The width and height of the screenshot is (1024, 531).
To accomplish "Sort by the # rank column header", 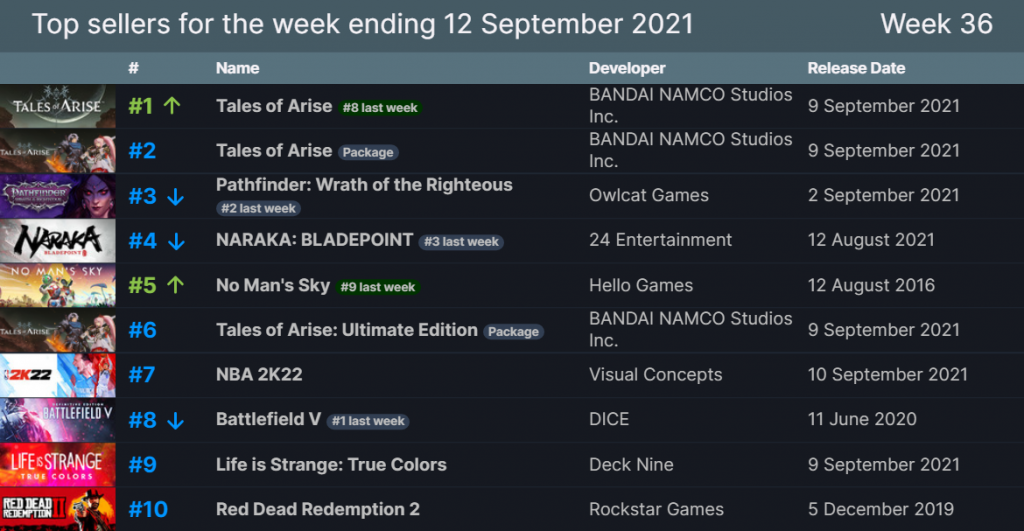I will point(133,68).
